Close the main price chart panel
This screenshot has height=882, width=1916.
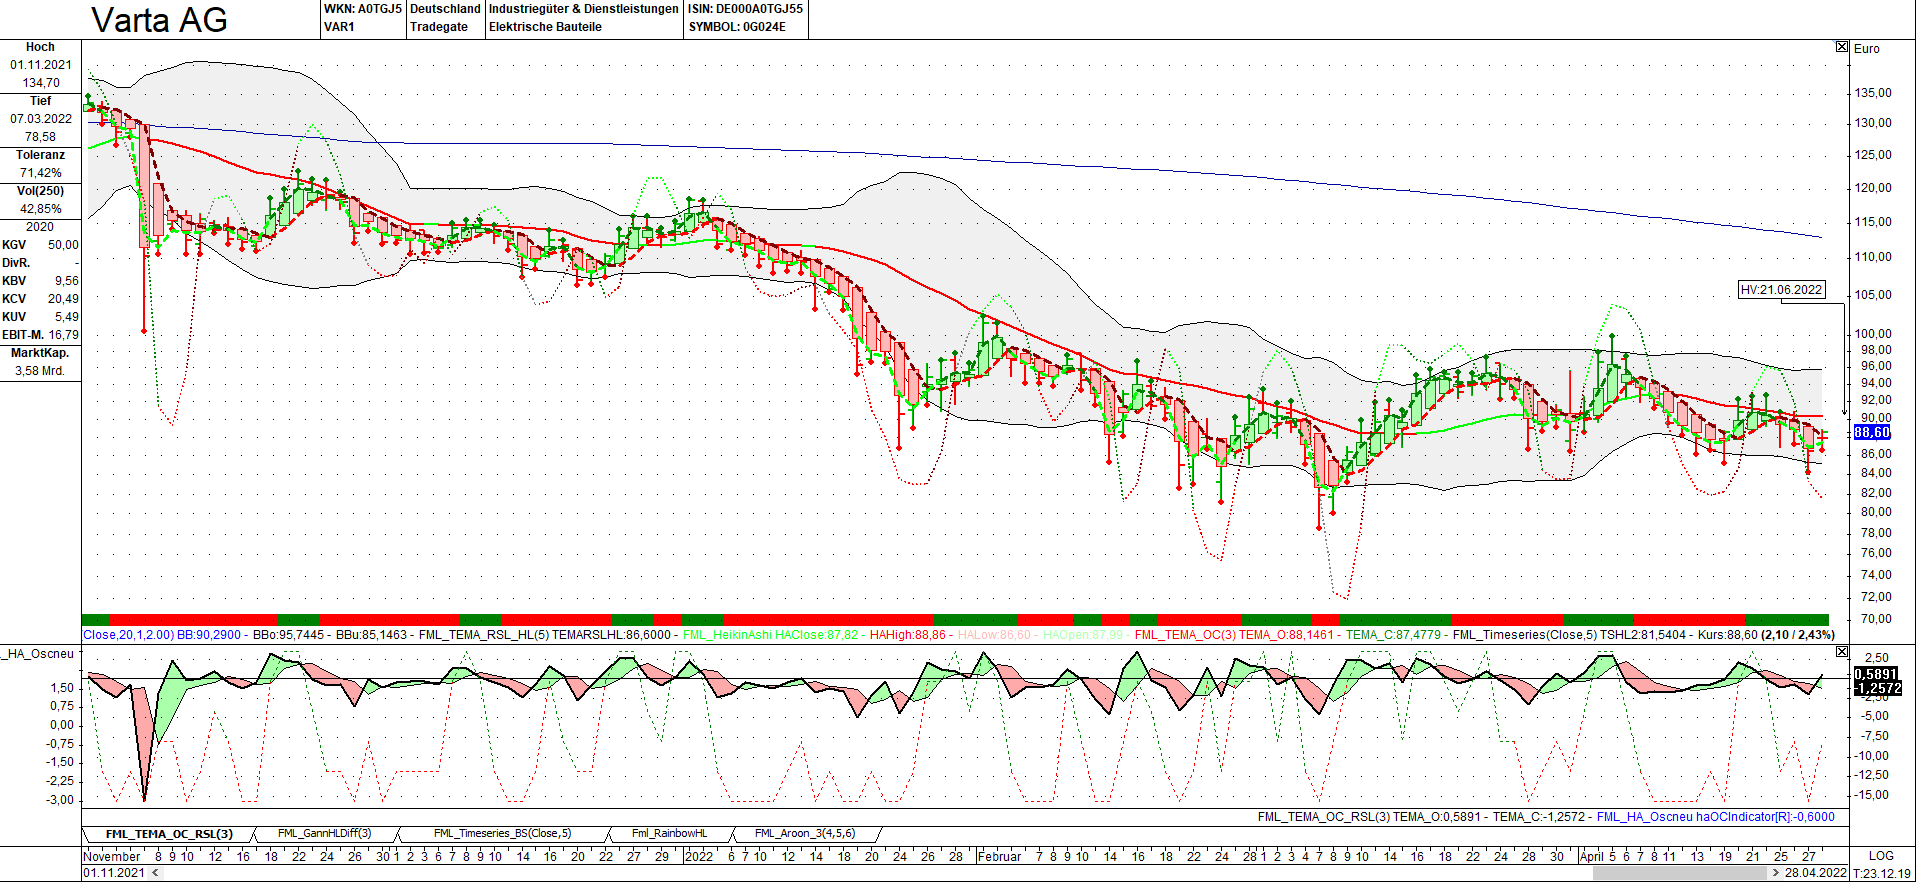click(x=1842, y=47)
